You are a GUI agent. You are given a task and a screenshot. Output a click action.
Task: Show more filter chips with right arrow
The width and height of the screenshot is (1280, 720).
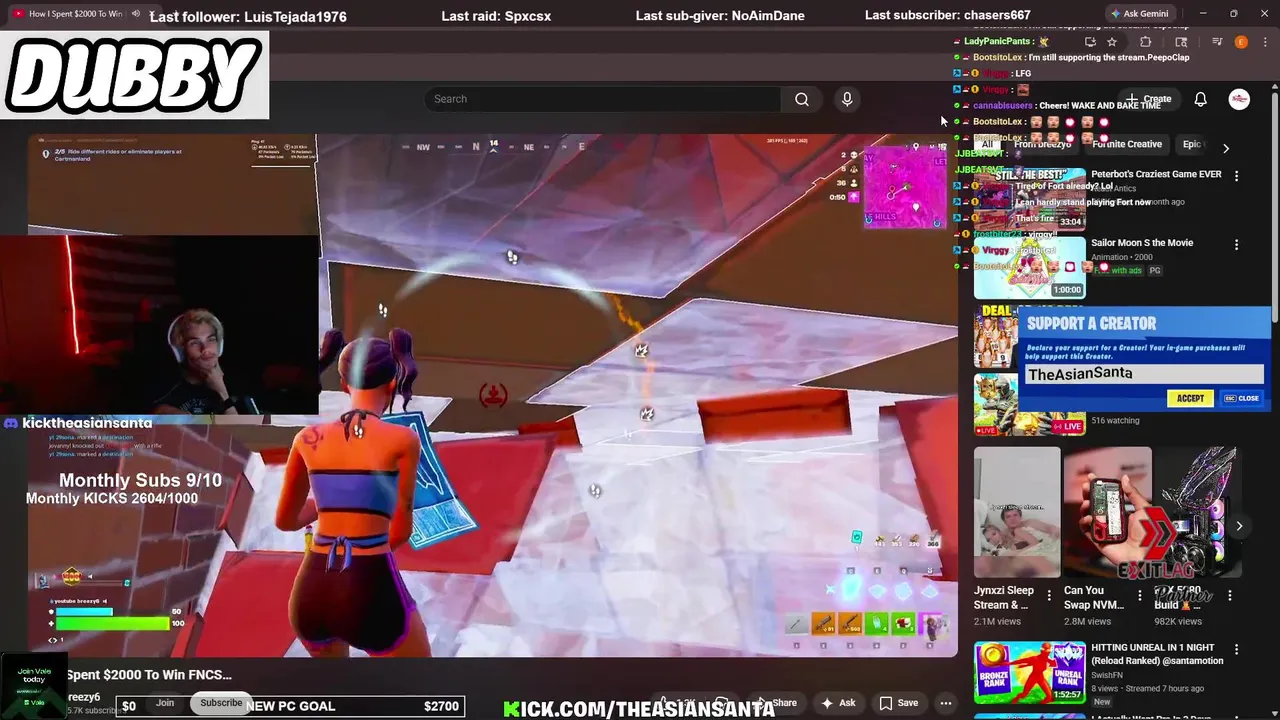1226,148
